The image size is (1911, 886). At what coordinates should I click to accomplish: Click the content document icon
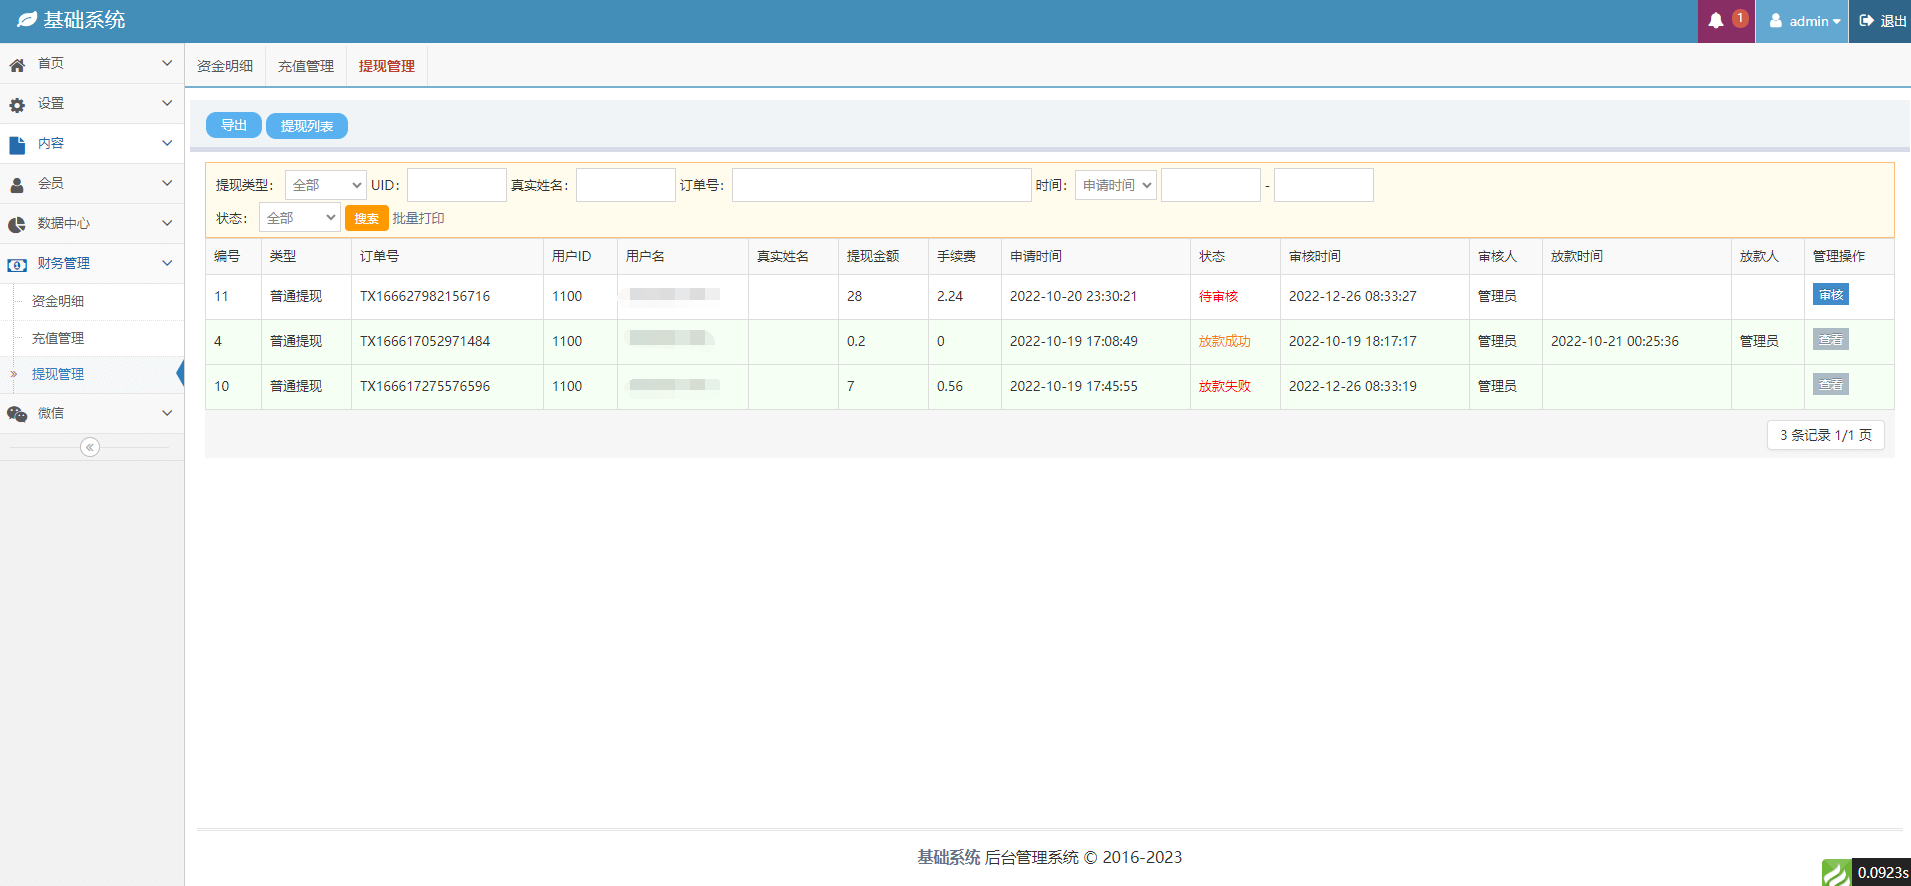tap(17, 144)
